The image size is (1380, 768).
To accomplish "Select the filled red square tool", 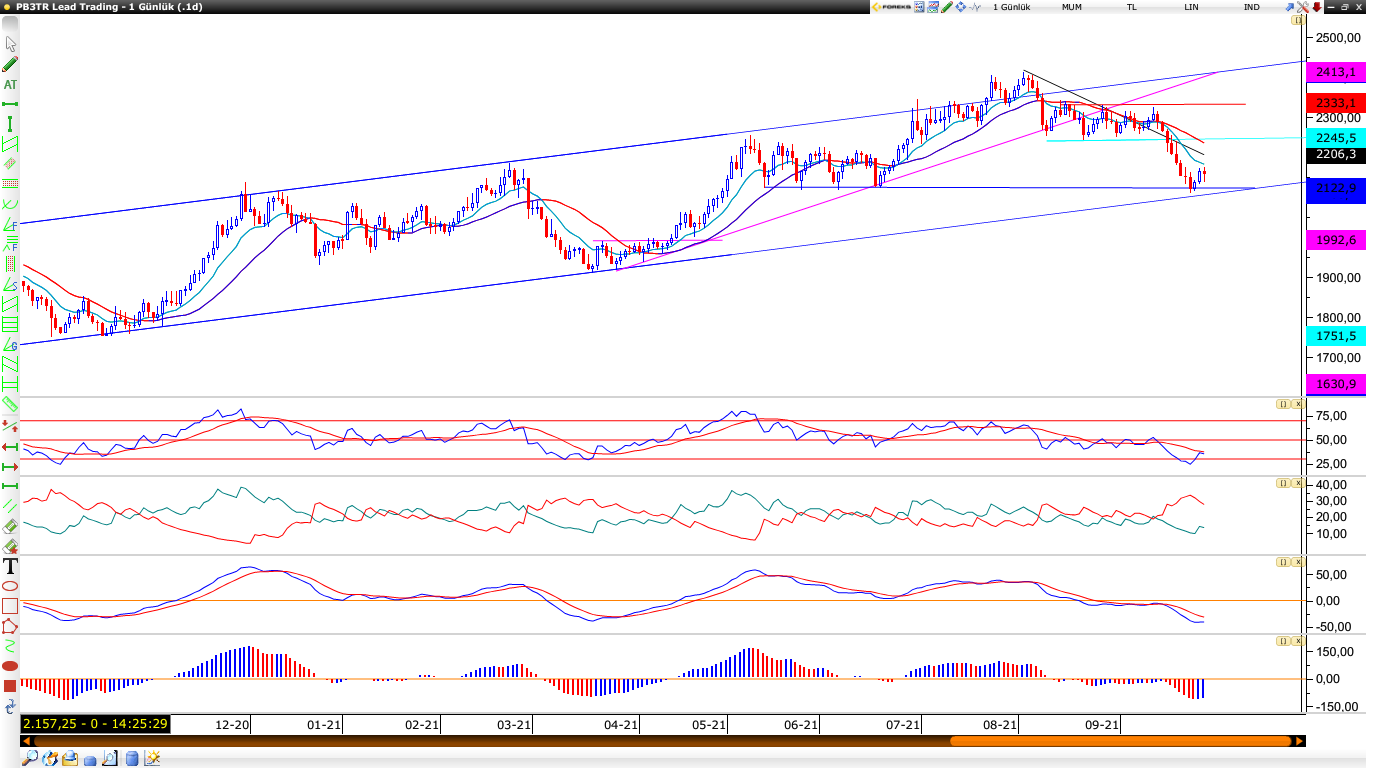I will coord(11,685).
